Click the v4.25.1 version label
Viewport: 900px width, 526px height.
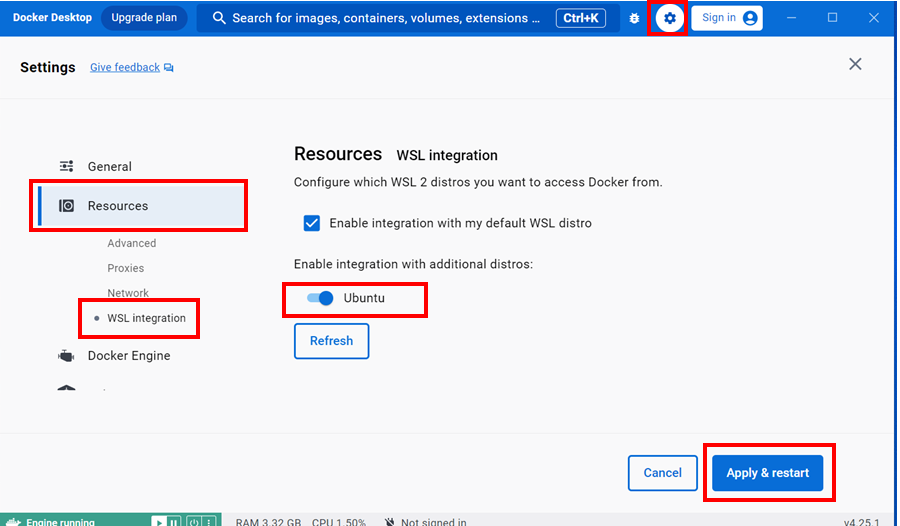861,522
